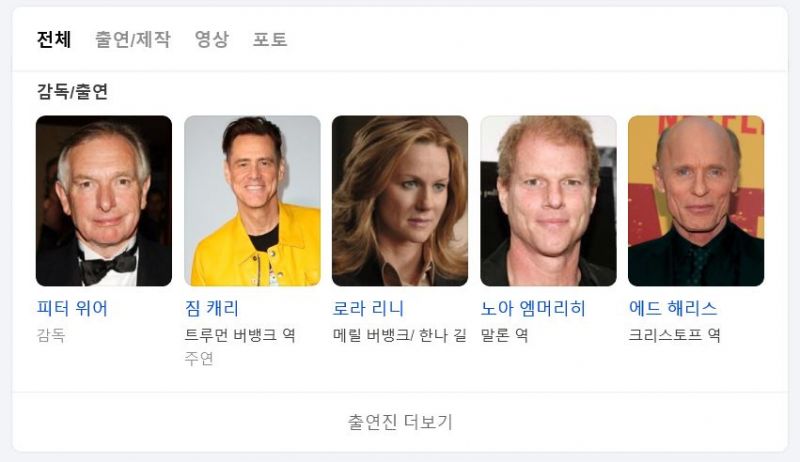The height and width of the screenshot is (462, 800).
Task: Select the 메릴 버뱅크/ 한나 길 role text
Action: [399, 335]
